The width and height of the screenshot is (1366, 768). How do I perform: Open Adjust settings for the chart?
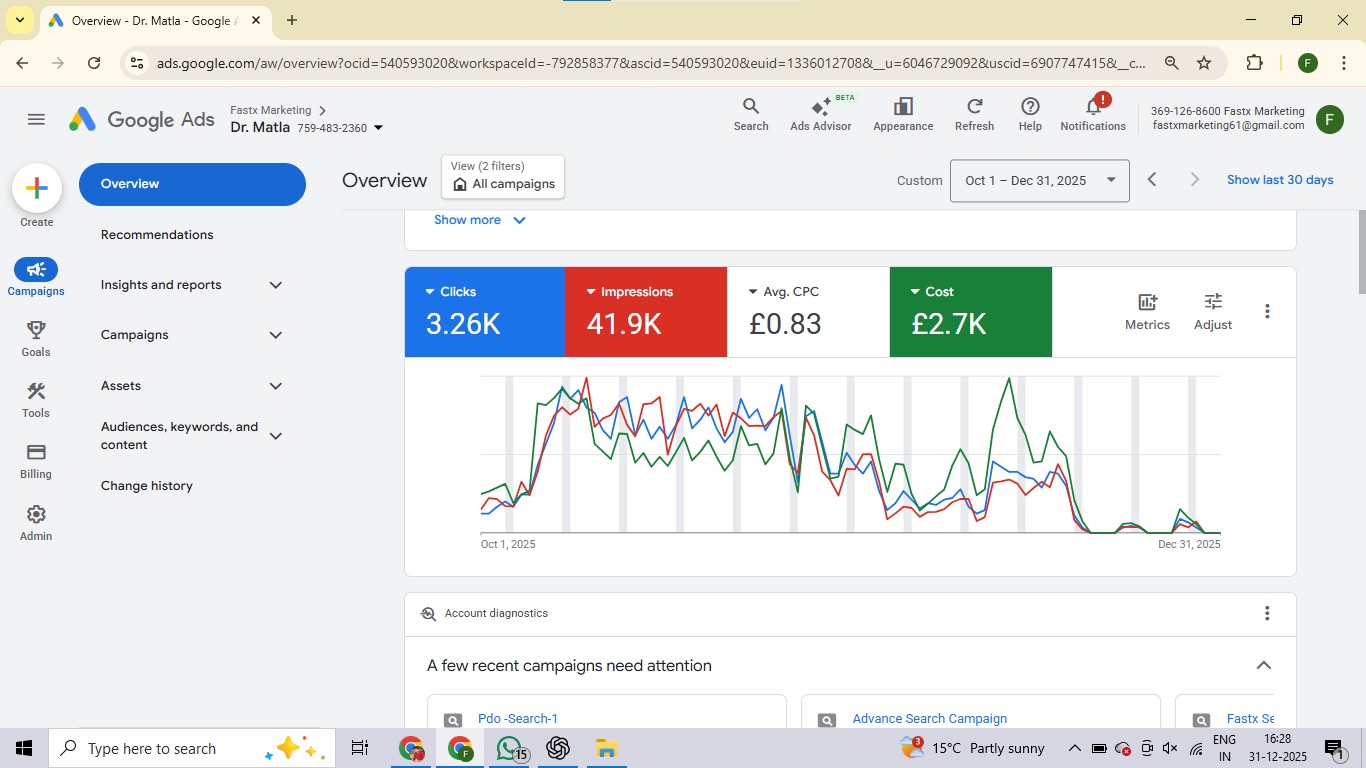click(1212, 311)
